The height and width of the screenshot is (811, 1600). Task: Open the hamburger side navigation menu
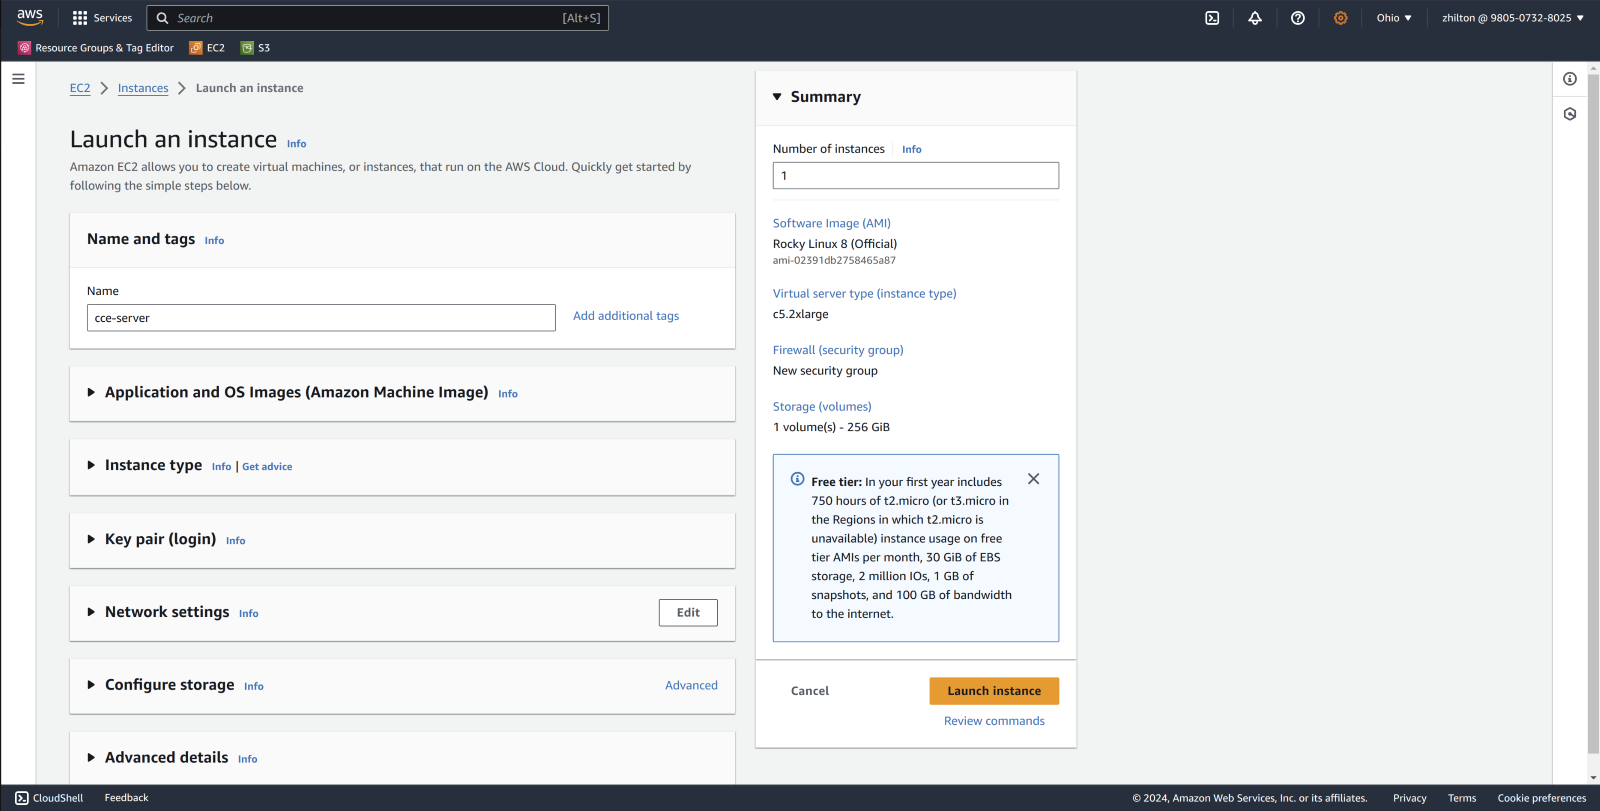point(18,78)
